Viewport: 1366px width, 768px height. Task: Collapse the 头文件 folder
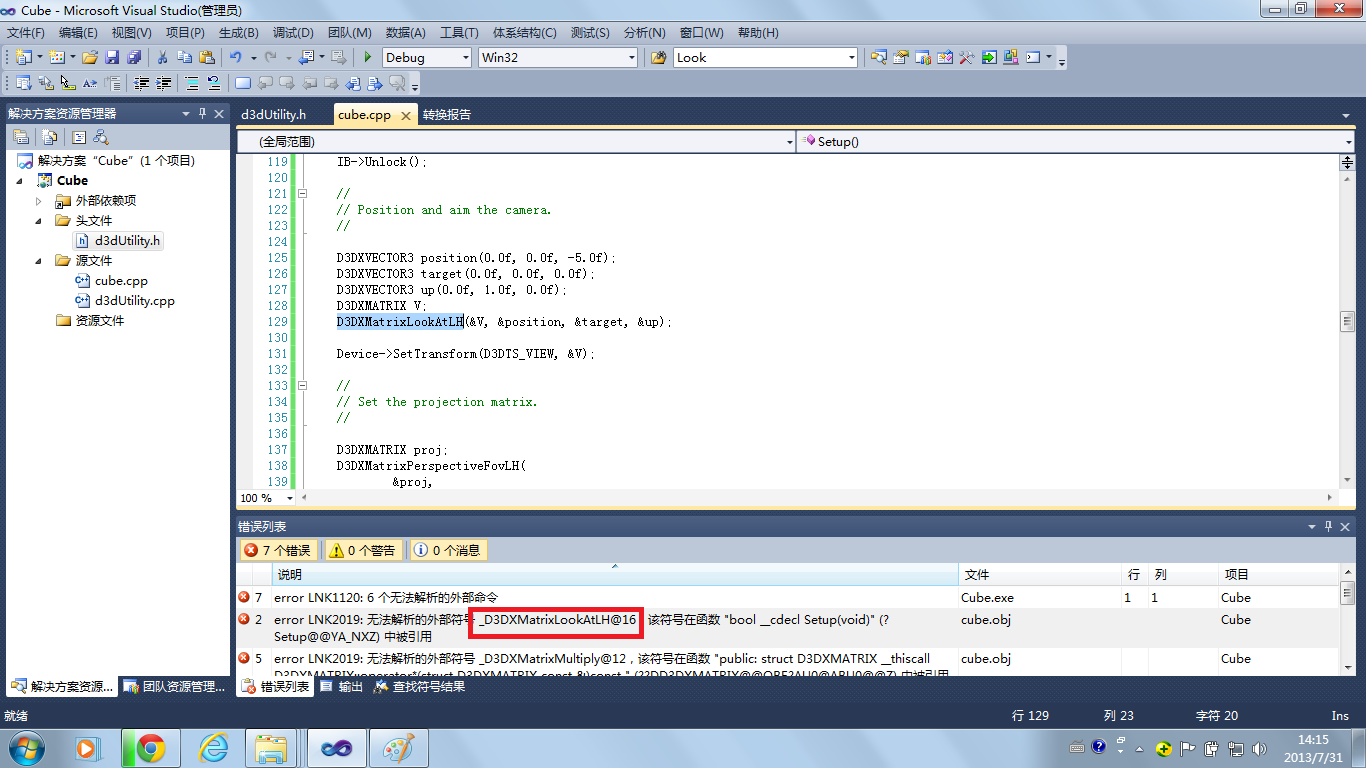(x=39, y=221)
